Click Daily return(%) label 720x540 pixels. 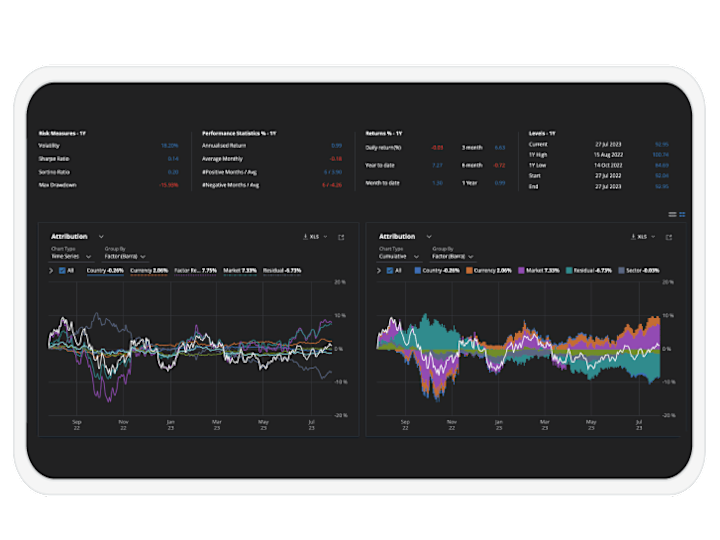pos(383,148)
